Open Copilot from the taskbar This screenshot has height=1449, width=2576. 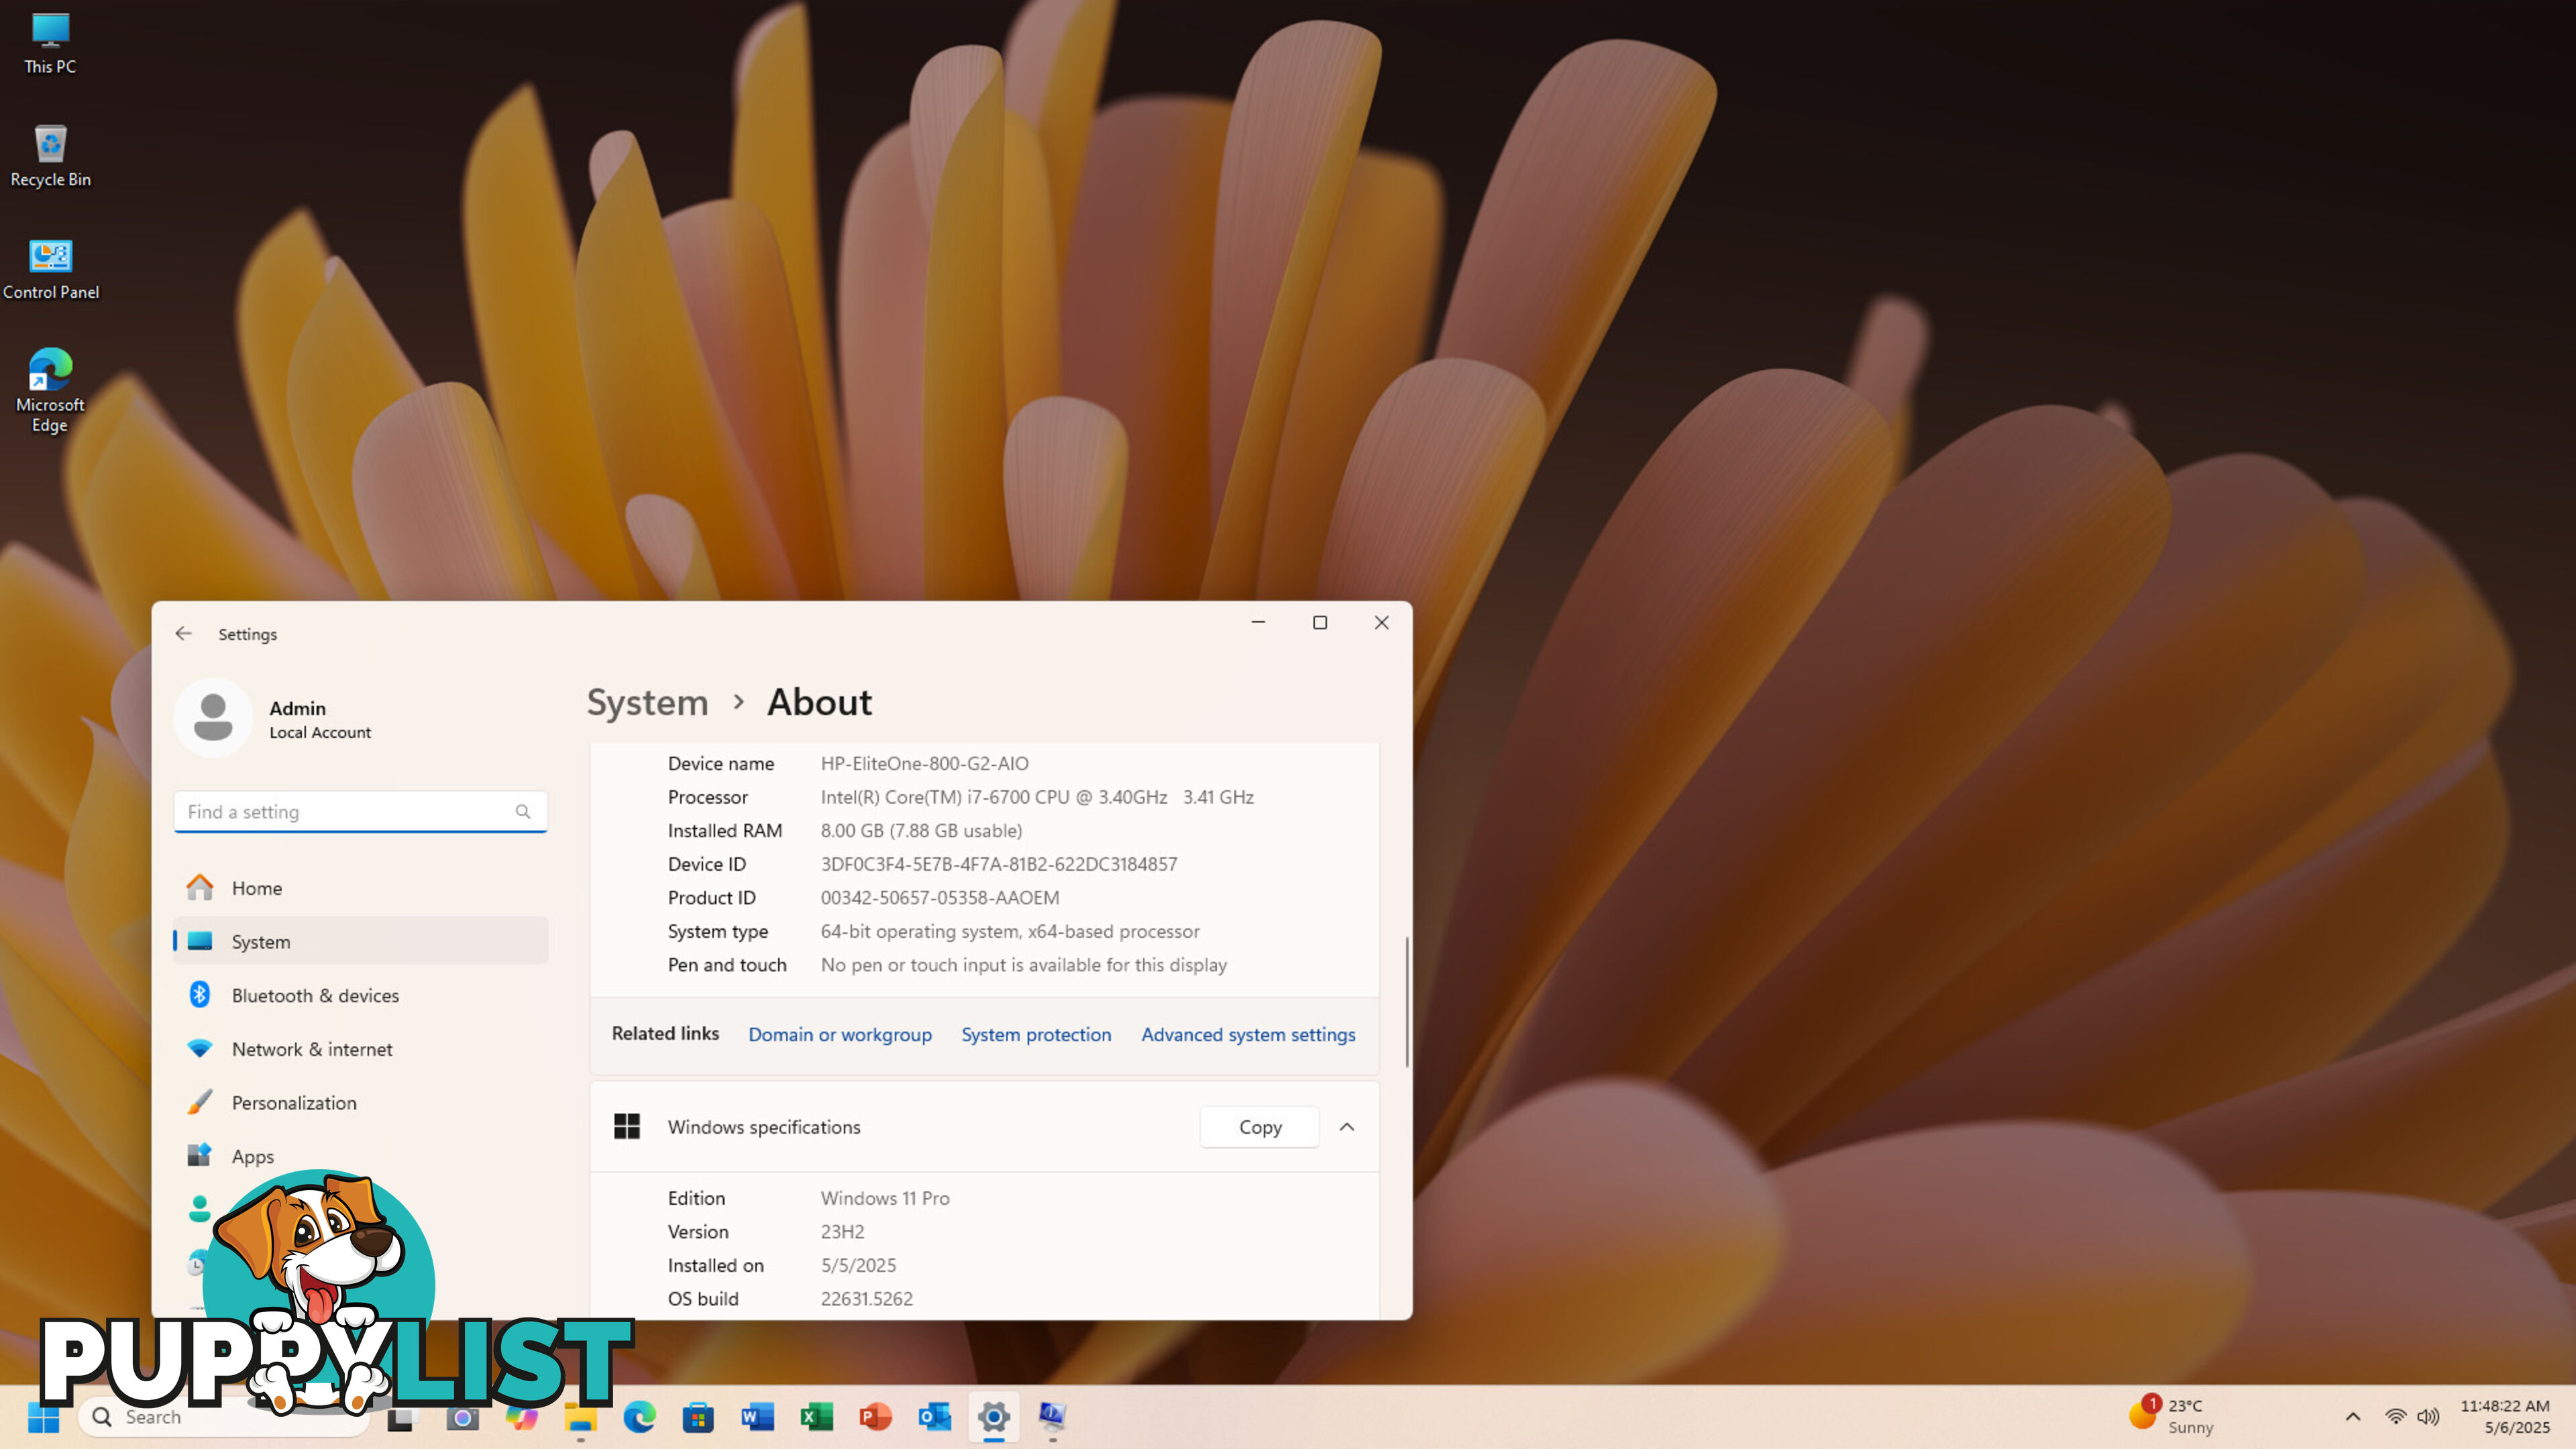coord(521,1416)
